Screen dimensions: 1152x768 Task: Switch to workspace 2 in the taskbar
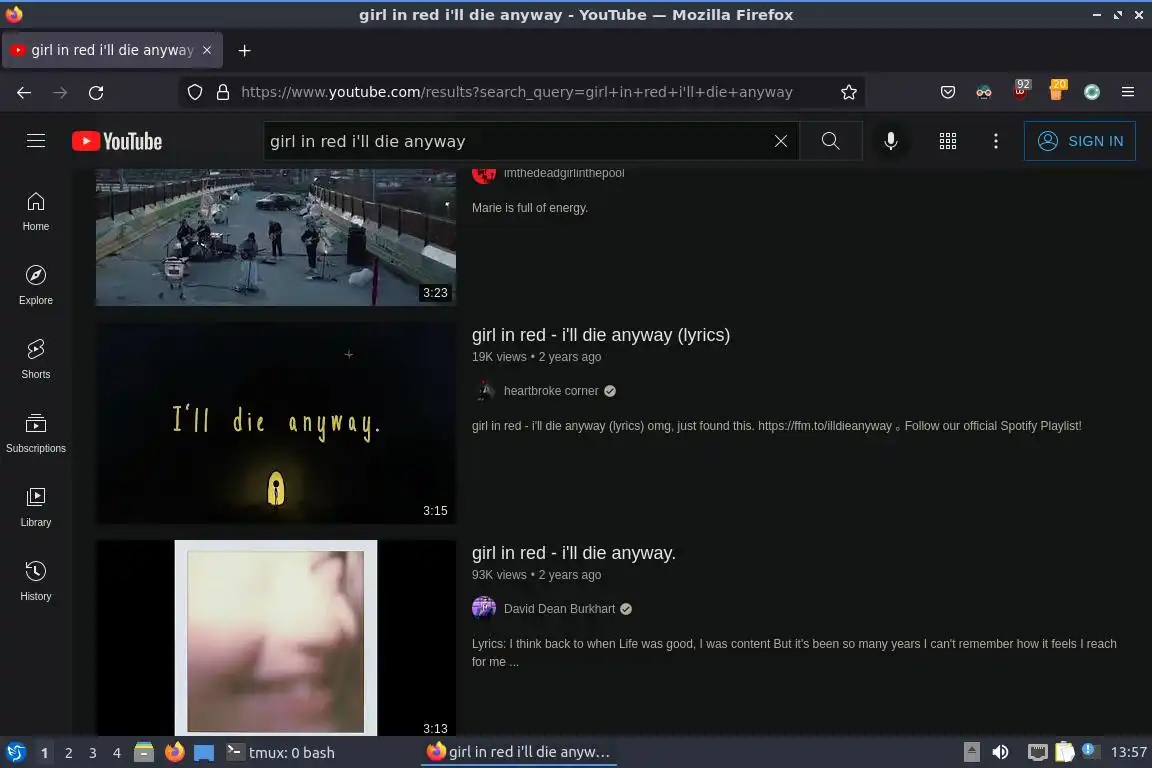click(68, 753)
